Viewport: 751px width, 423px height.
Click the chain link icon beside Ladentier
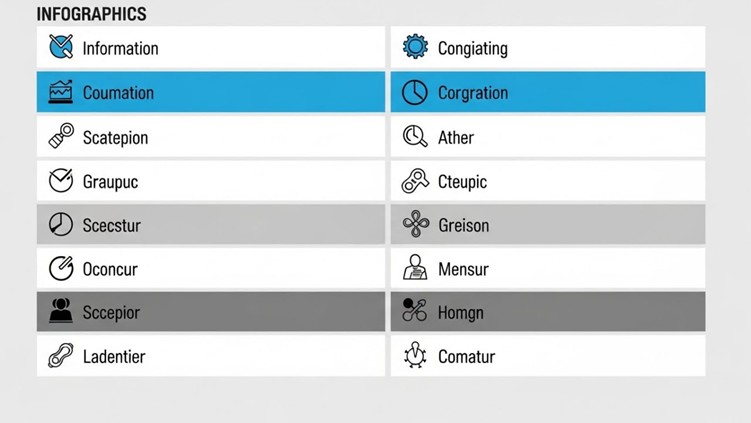(61, 355)
